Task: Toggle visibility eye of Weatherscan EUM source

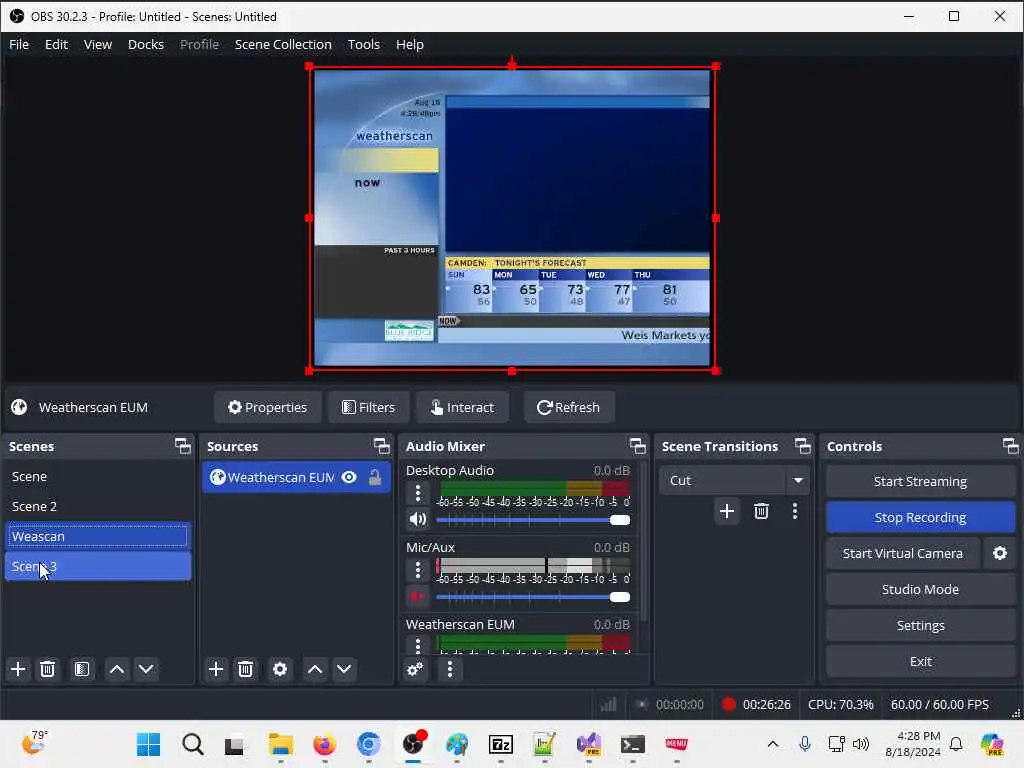Action: (349, 477)
